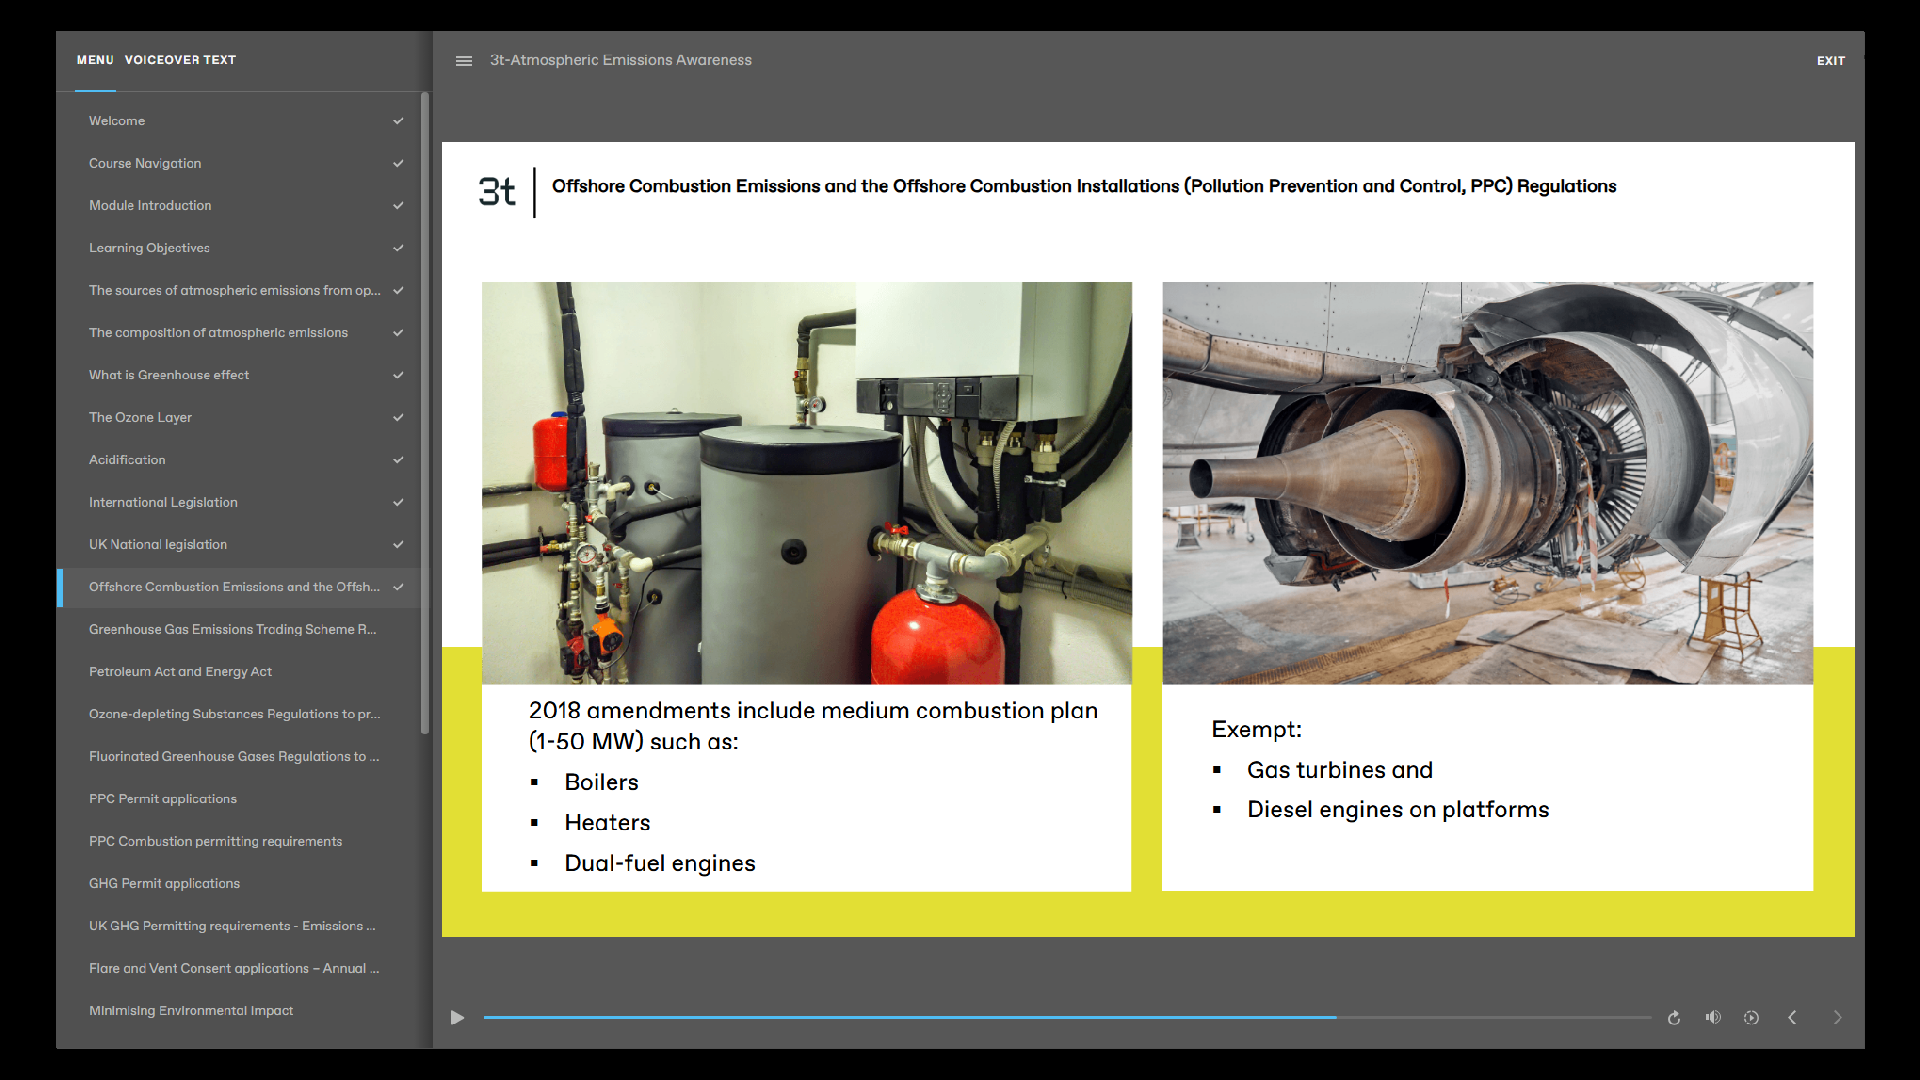Replay the current slide
1920x1080 pixels.
(x=1674, y=1018)
